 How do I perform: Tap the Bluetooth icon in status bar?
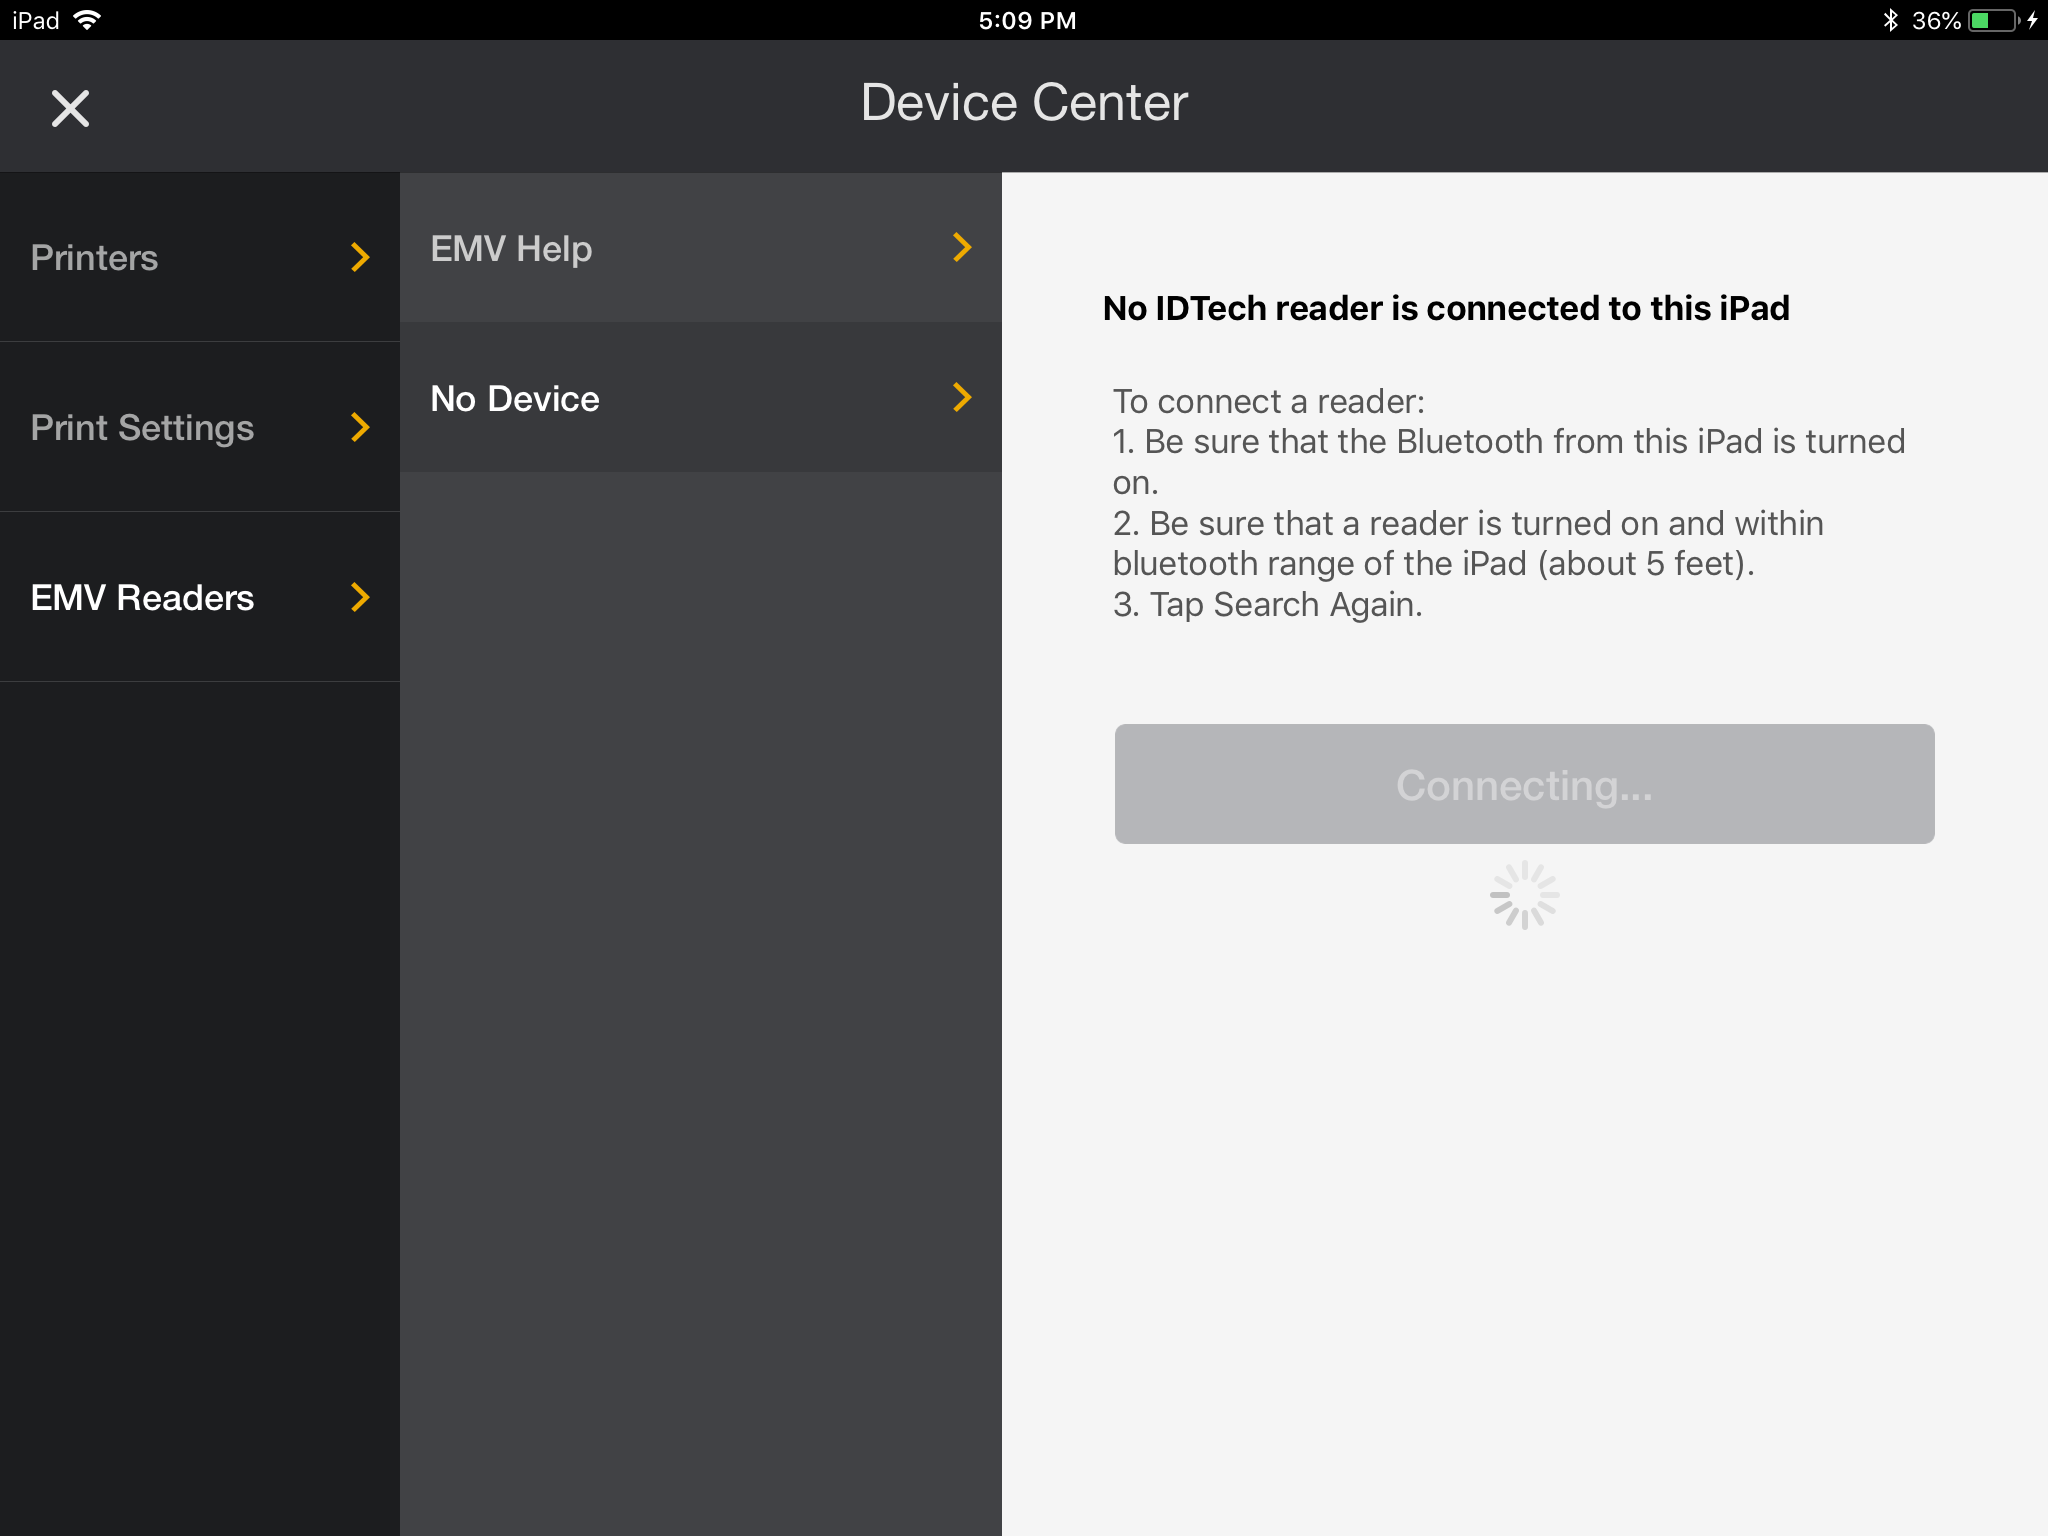(1890, 18)
